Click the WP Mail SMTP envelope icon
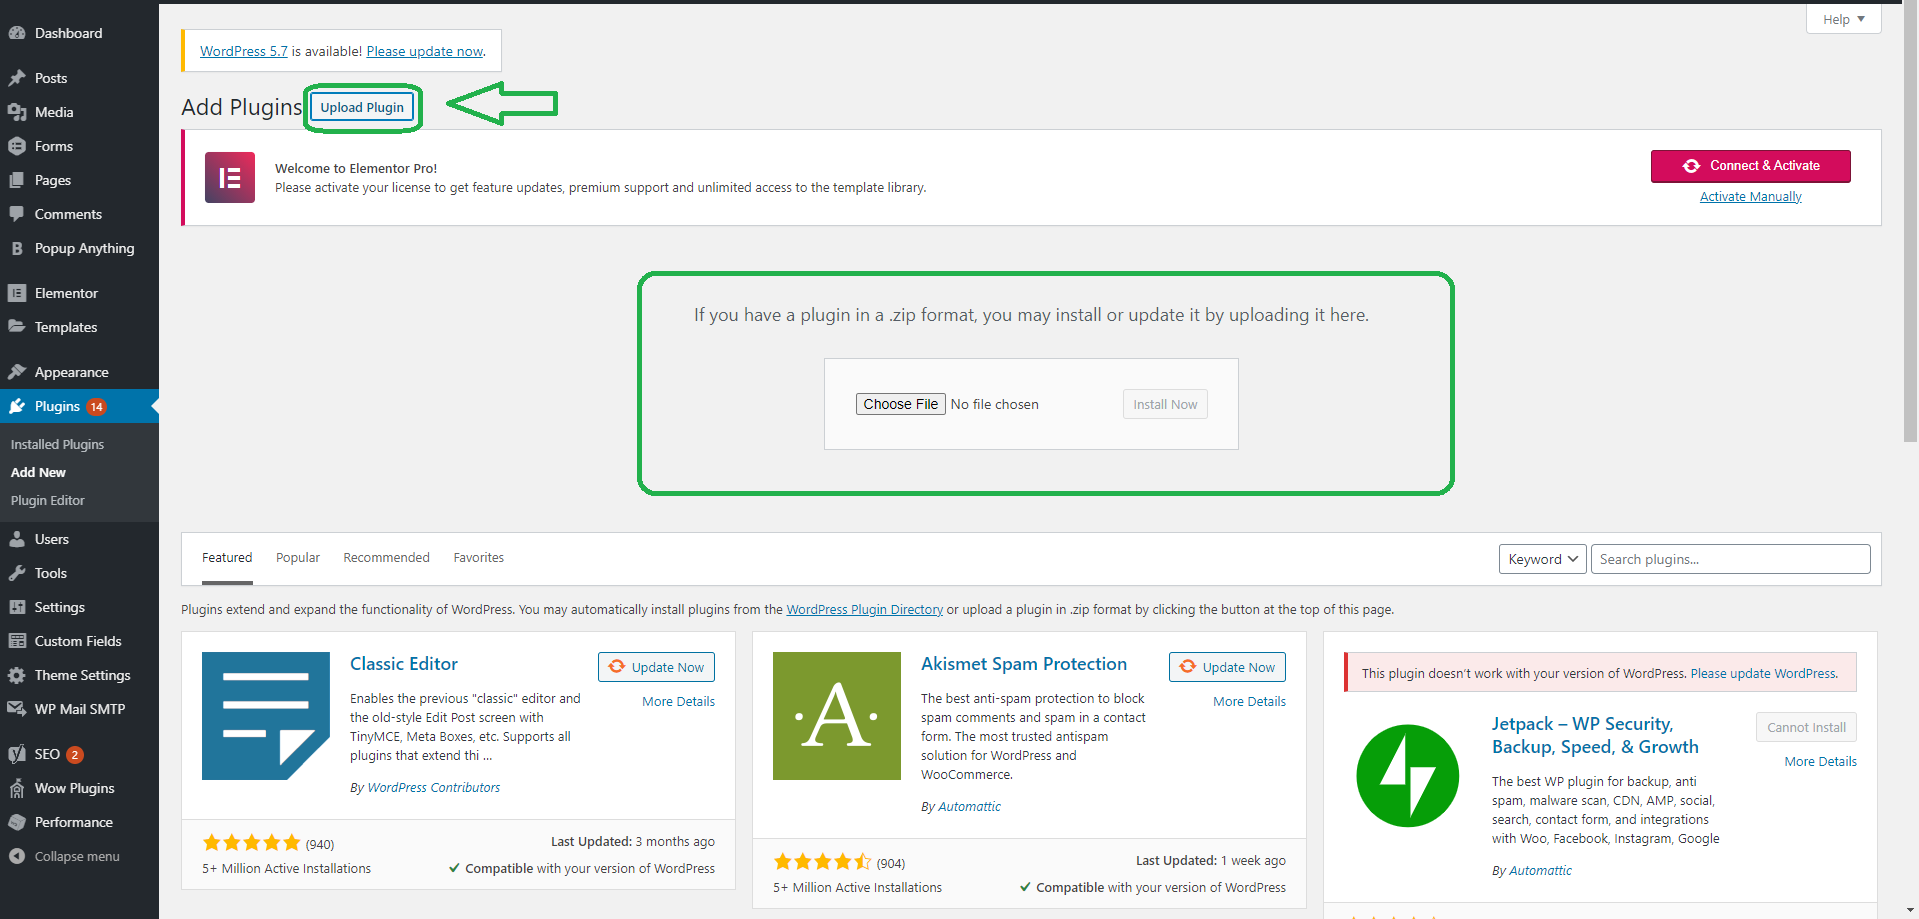Screen dimensions: 1919x919 click(17, 709)
